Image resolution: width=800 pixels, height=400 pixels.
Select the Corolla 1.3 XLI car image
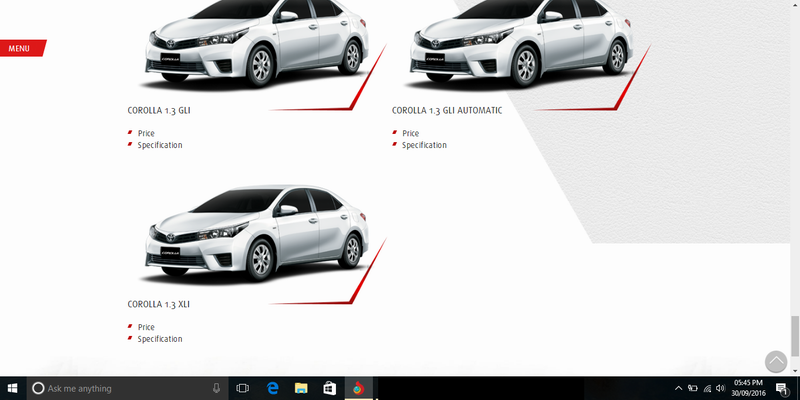click(257, 233)
